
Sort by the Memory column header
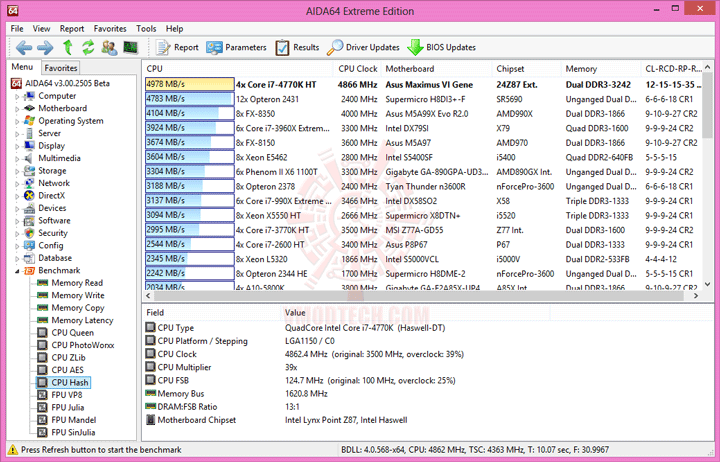click(x=601, y=69)
